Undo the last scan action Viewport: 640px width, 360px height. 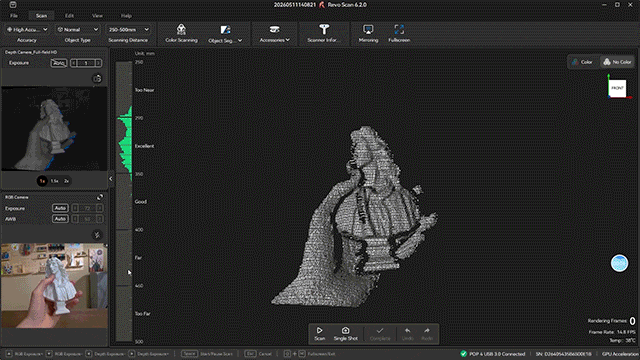tap(407, 333)
